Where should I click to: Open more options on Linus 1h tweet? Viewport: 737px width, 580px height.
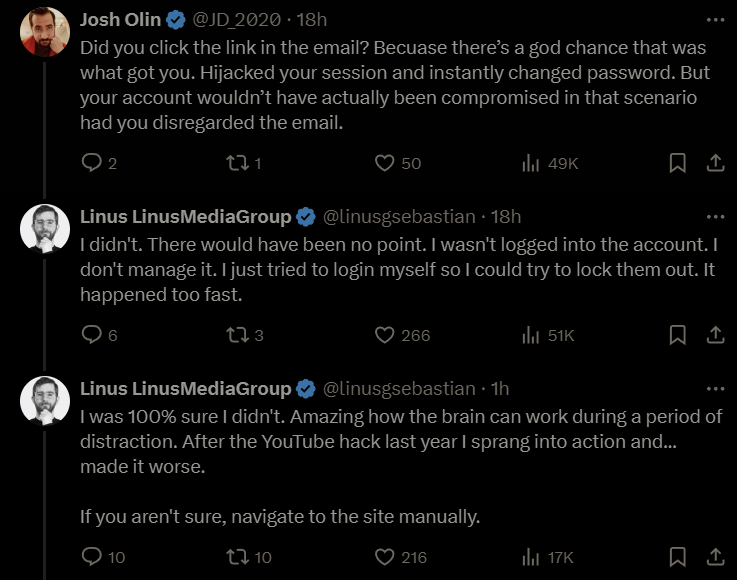[715, 389]
